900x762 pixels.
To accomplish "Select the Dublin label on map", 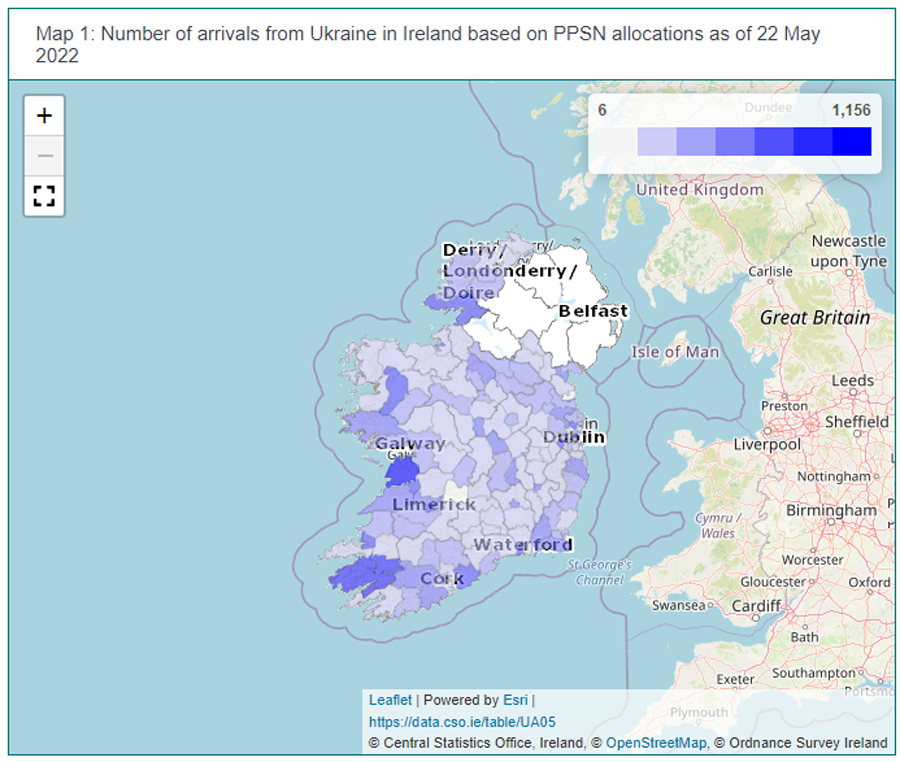I will [574, 438].
